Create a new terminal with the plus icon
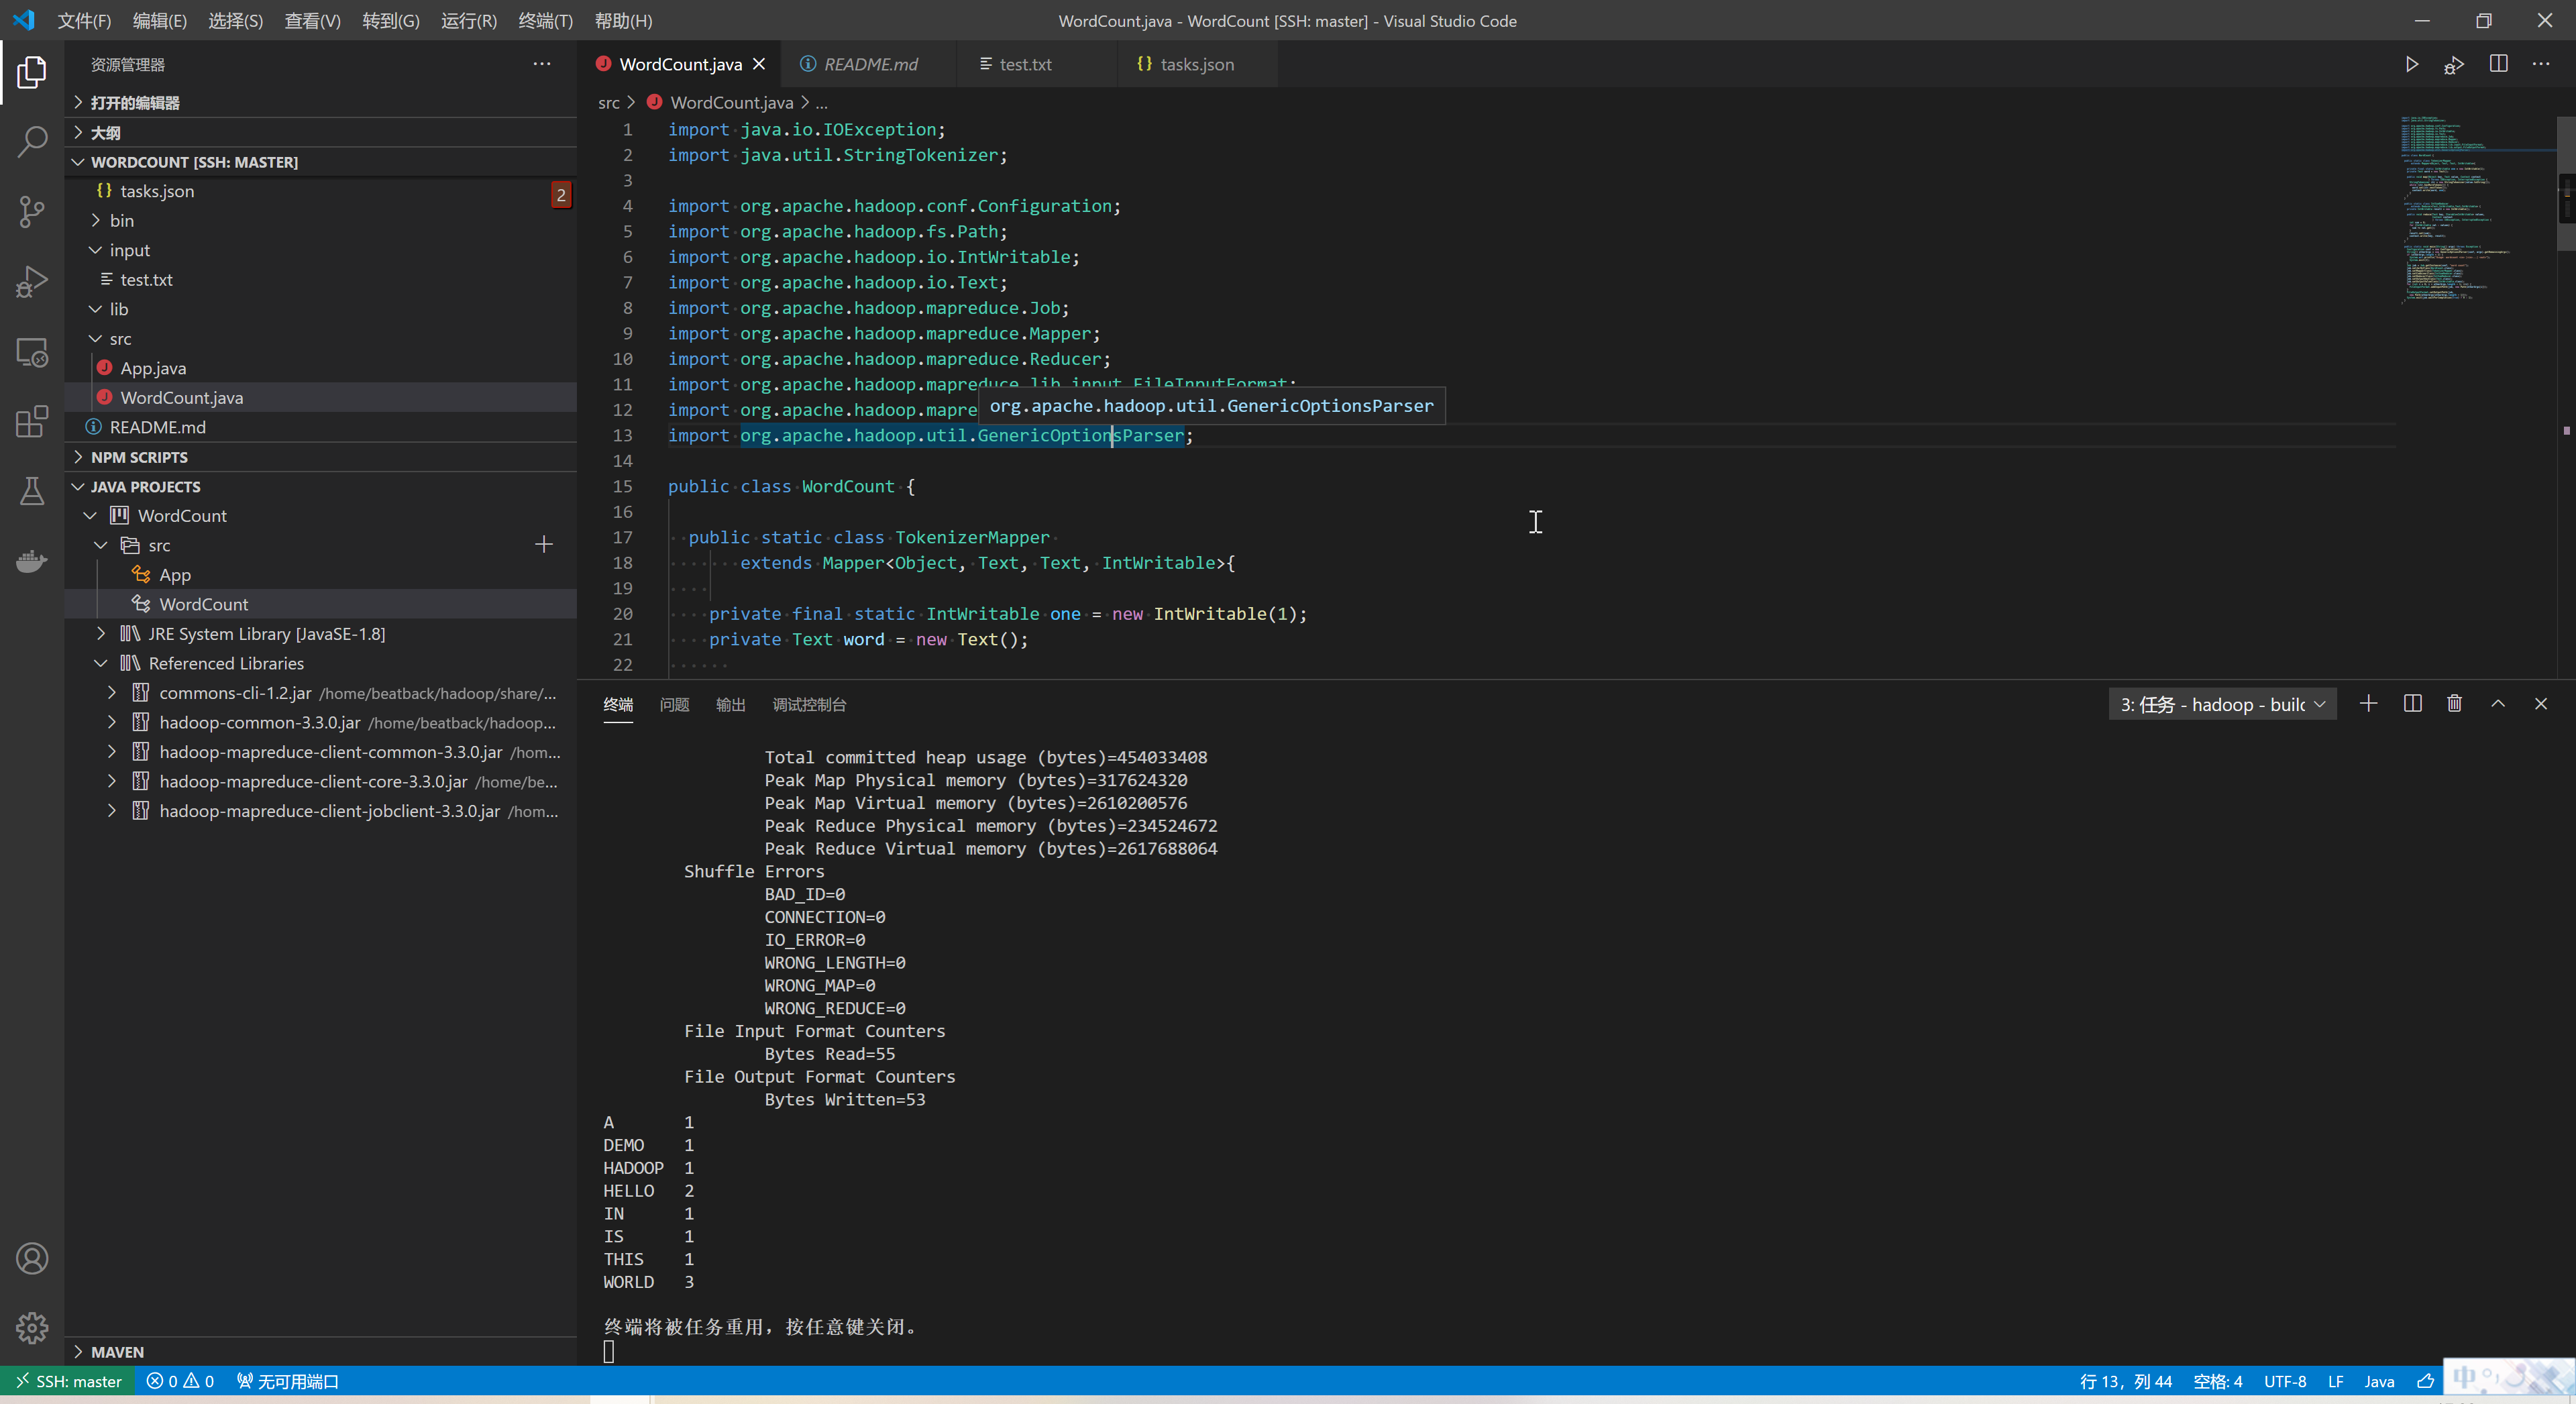Image resolution: width=2576 pixels, height=1404 pixels. (x=2369, y=704)
